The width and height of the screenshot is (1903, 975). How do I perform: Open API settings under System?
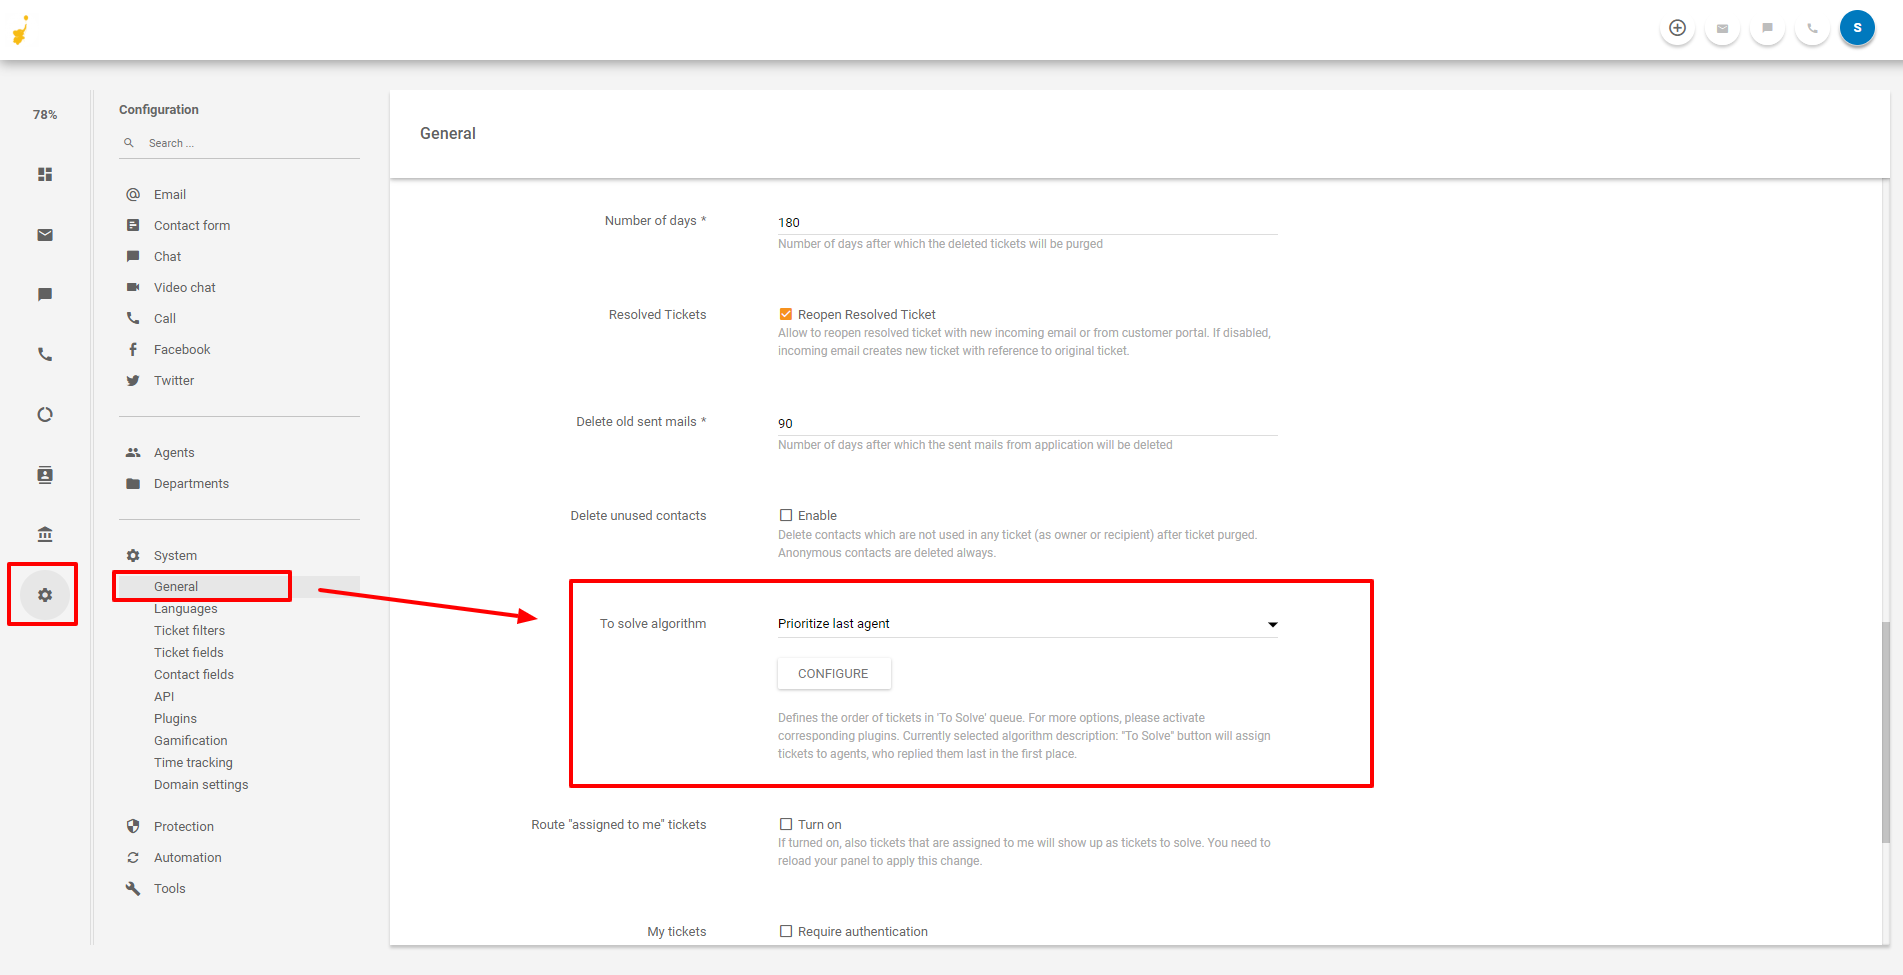[x=164, y=696]
